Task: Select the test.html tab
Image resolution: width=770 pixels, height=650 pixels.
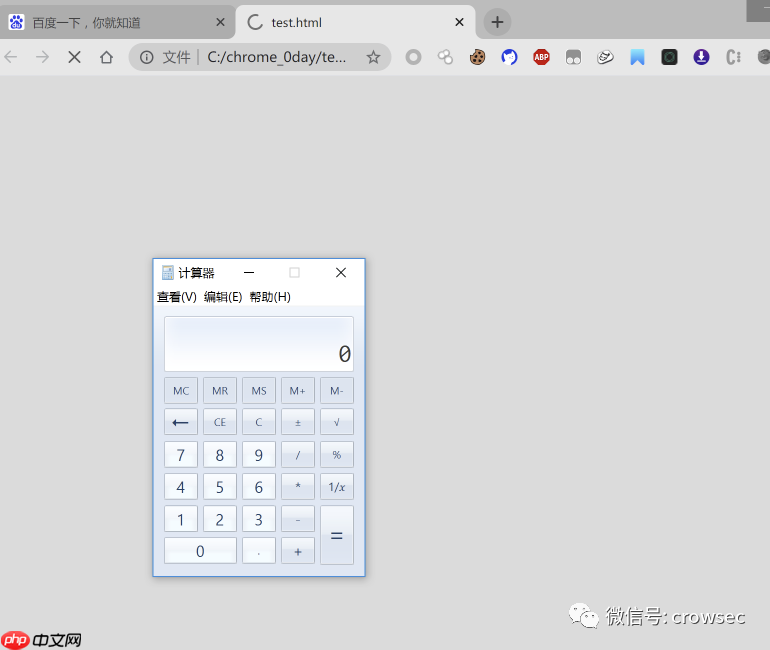Action: tap(356, 22)
